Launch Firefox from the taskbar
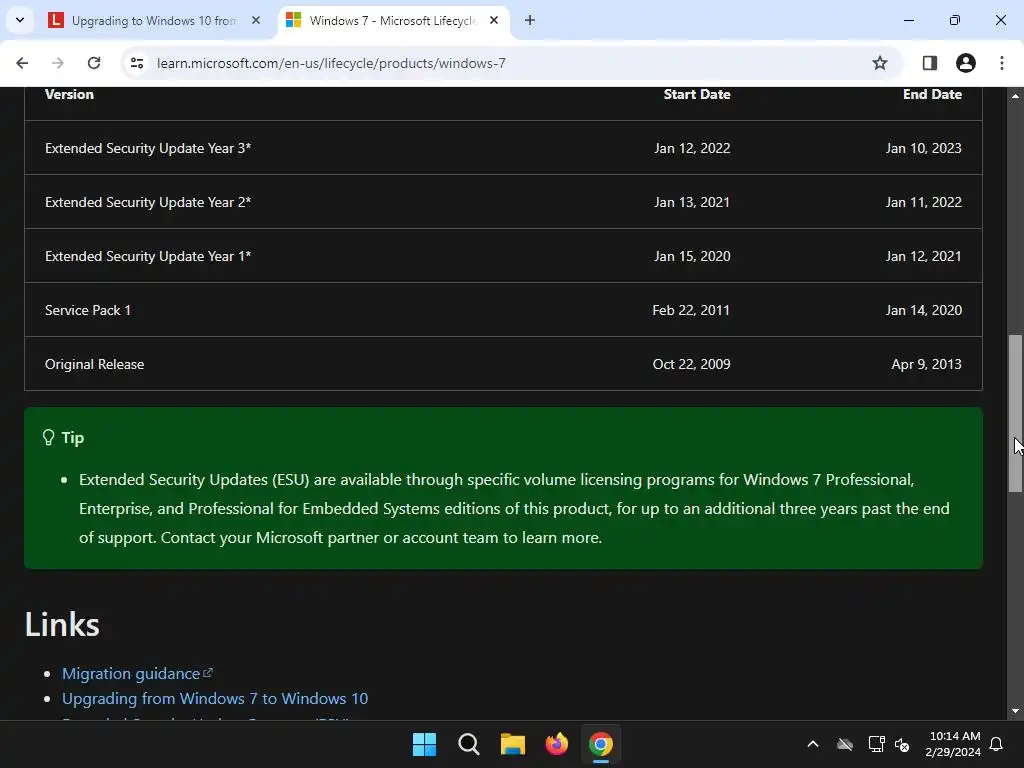 [556, 744]
